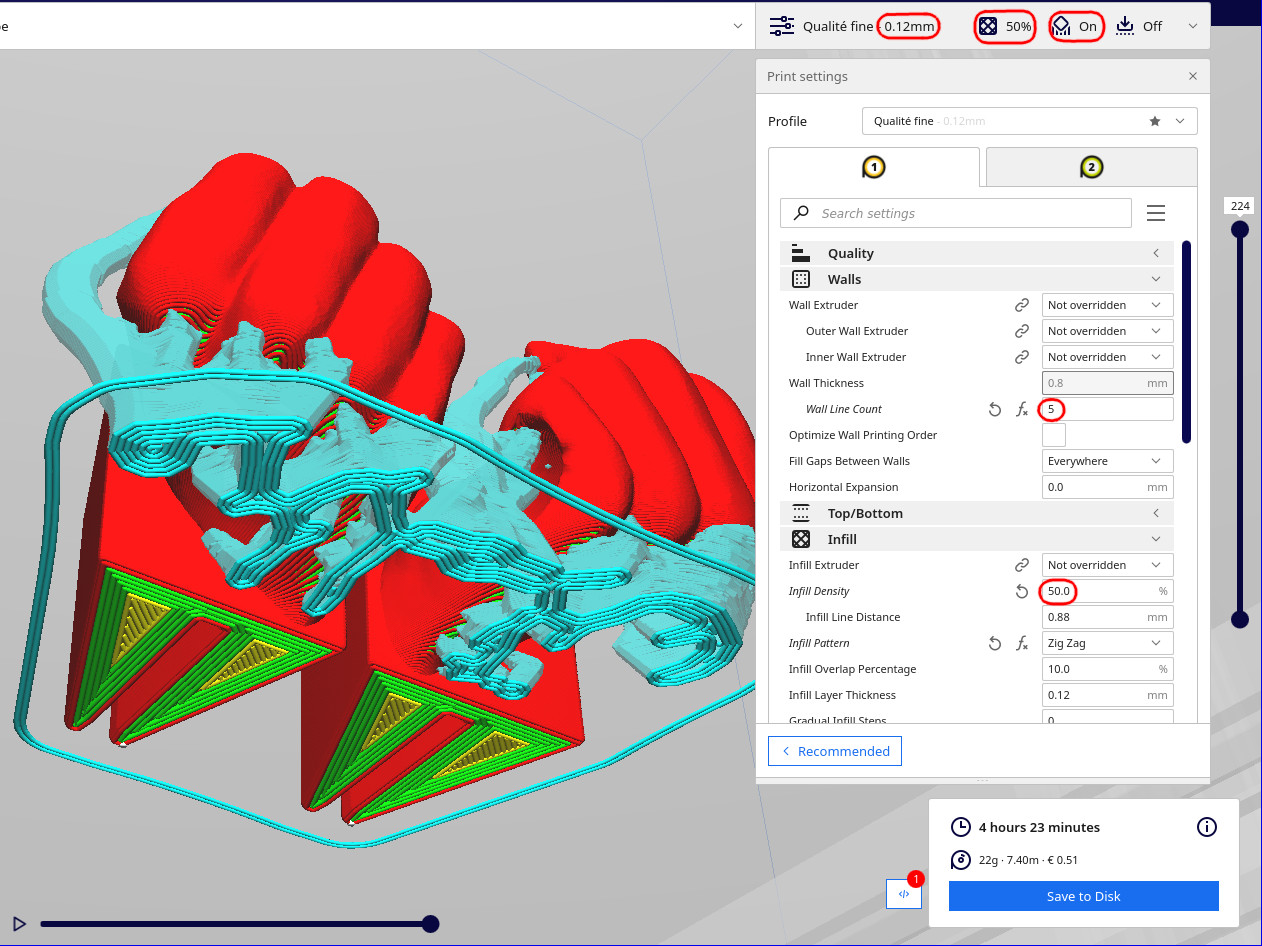Collapse the Infill section
Screen dimensions: 1262x946
1156,539
